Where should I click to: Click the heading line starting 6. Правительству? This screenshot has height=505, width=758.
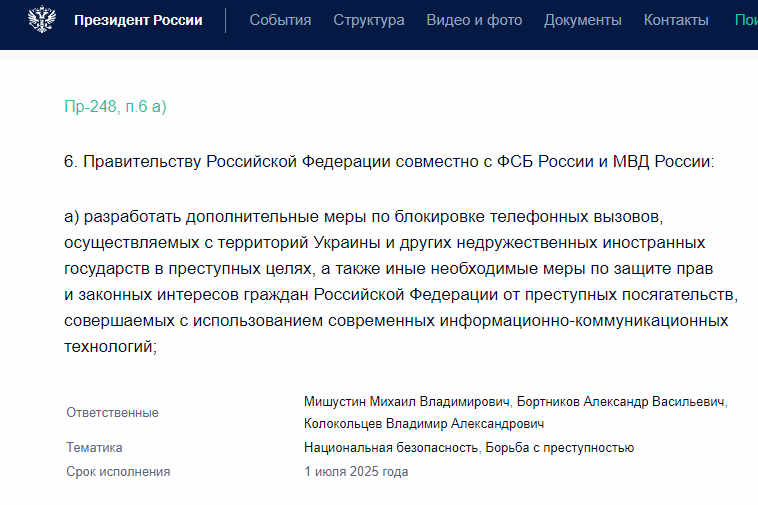point(389,162)
